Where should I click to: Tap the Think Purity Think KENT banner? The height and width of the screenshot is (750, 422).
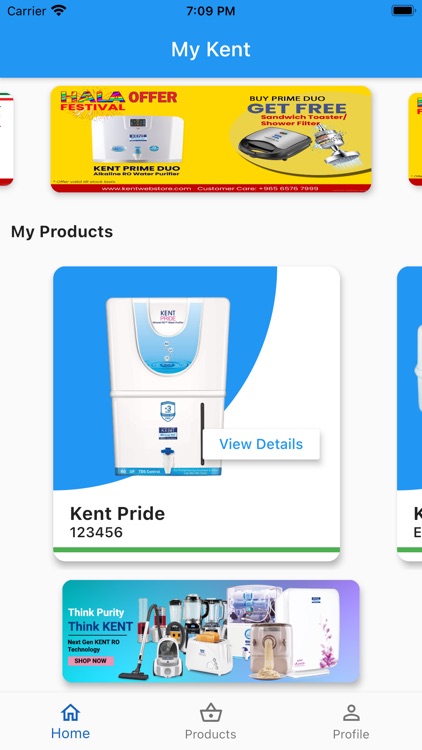pyautogui.click(x=211, y=631)
